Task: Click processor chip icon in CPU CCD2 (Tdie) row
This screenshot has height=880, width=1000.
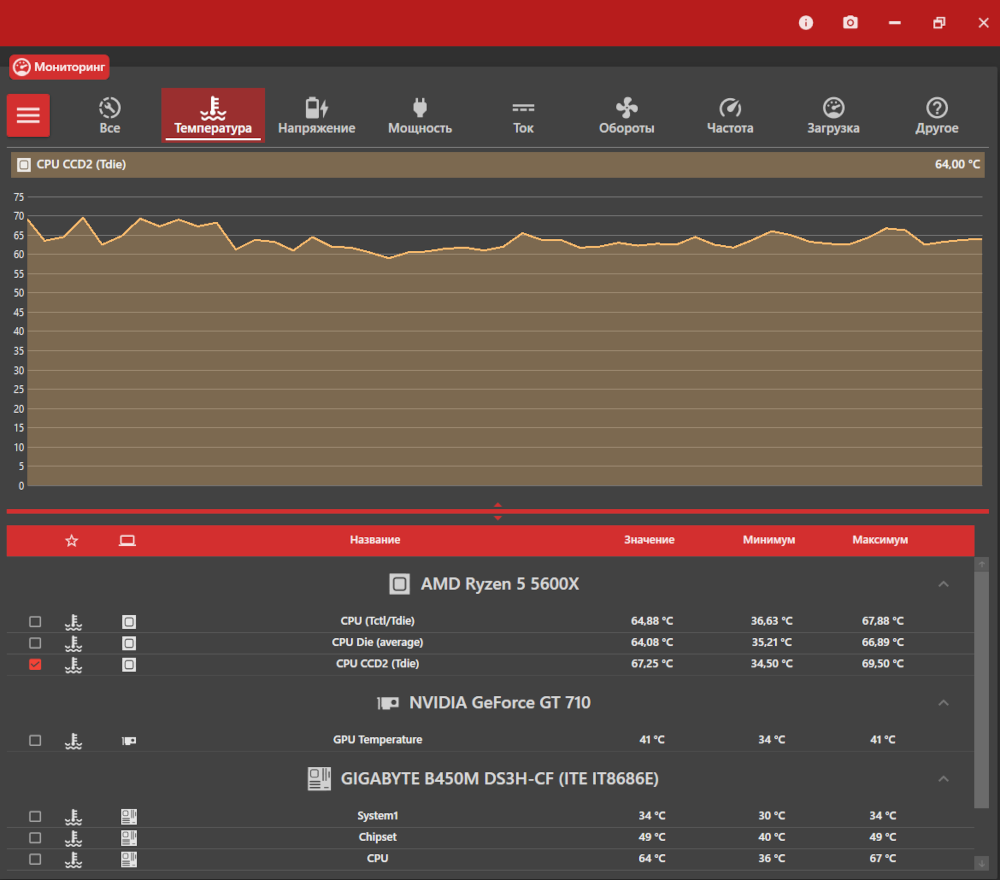Action: tap(129, 664)
